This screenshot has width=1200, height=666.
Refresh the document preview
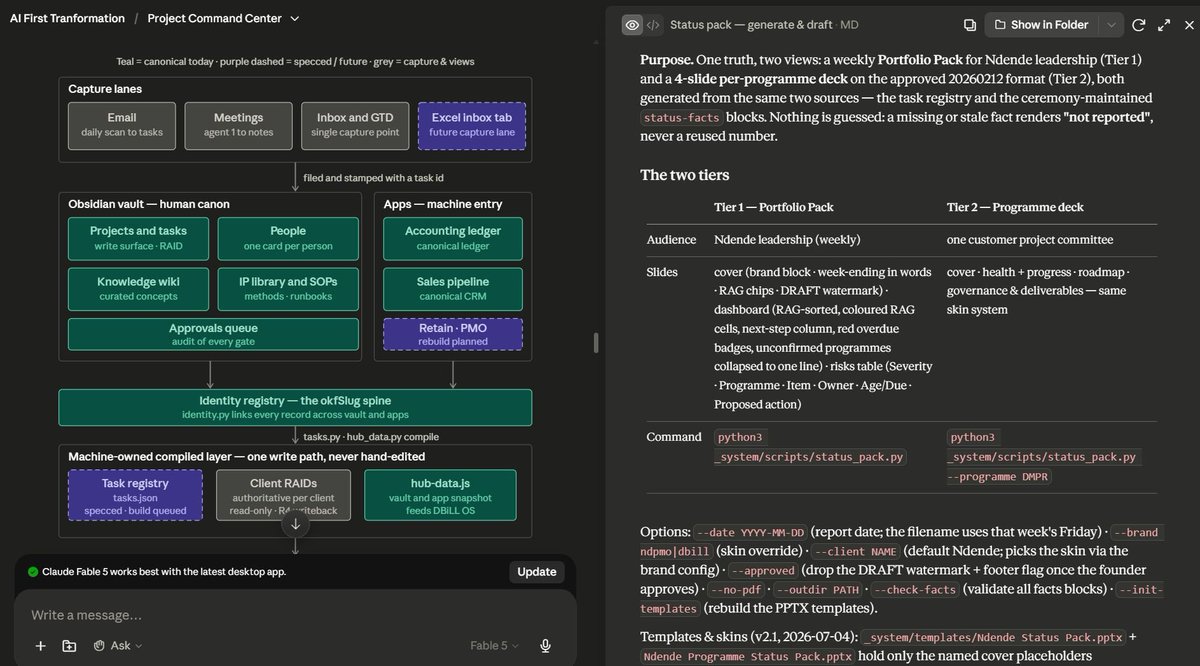pyautogui.click(x=1139, y=25)
